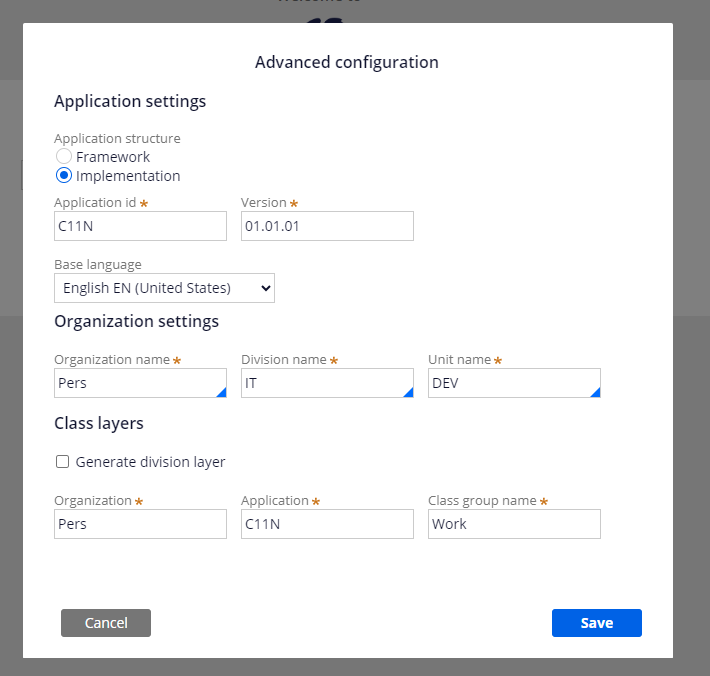
Task: Select the Framework radio button
Action: tap(64, 157)
